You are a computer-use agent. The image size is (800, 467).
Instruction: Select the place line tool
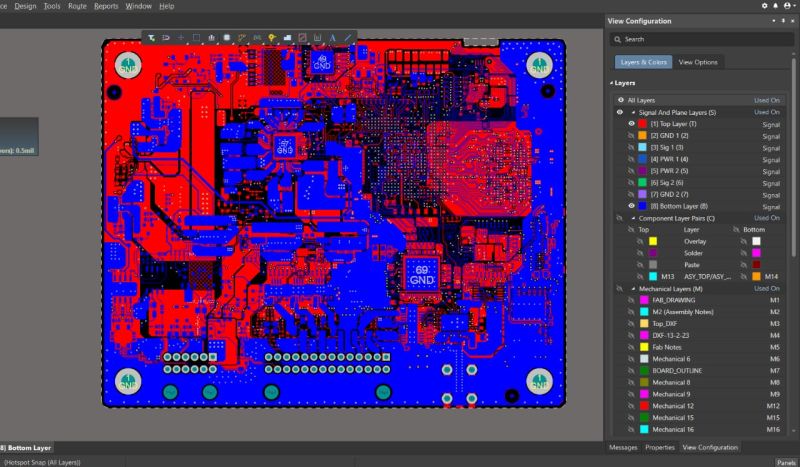[x=348, y=38]
